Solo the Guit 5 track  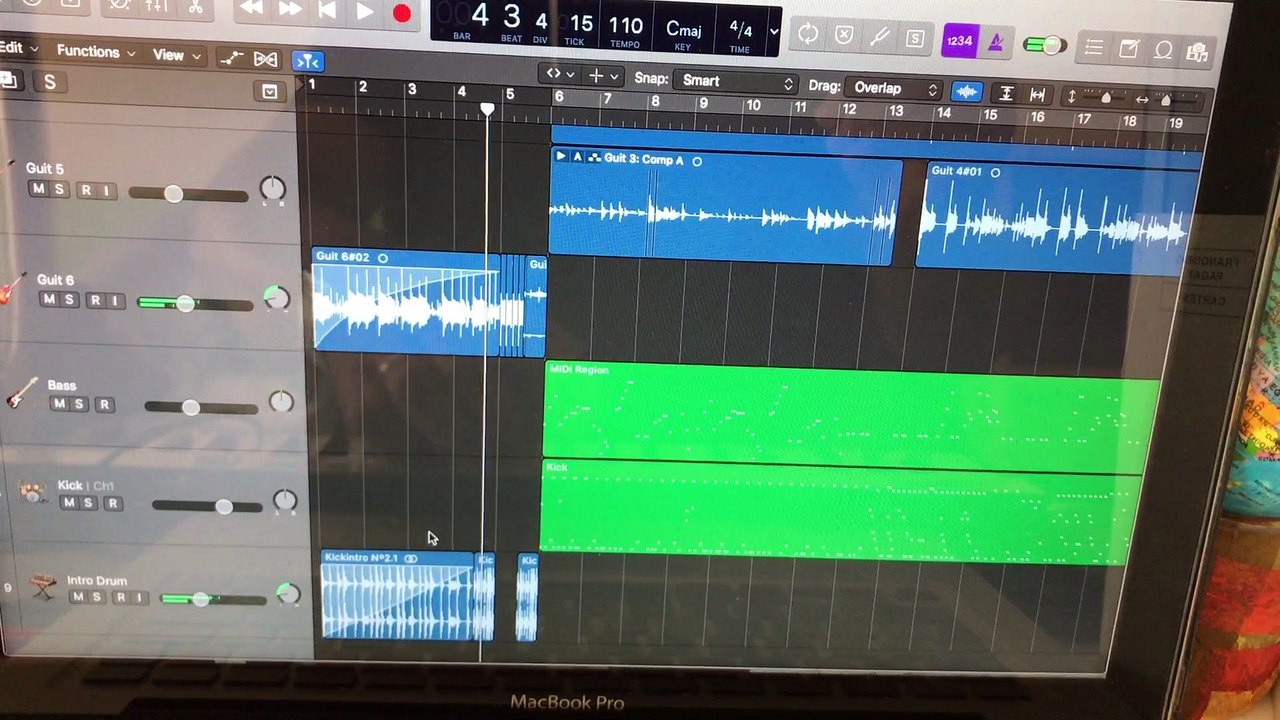click(60, 190)
